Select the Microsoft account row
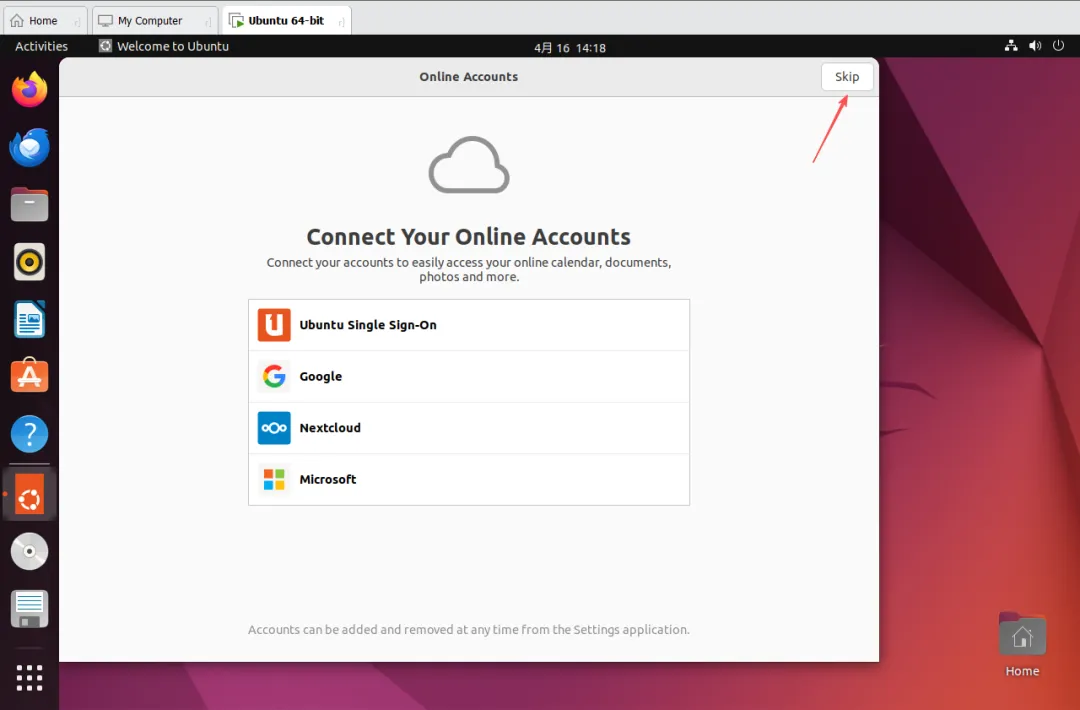1080x710 pixels. click(469, 479)
